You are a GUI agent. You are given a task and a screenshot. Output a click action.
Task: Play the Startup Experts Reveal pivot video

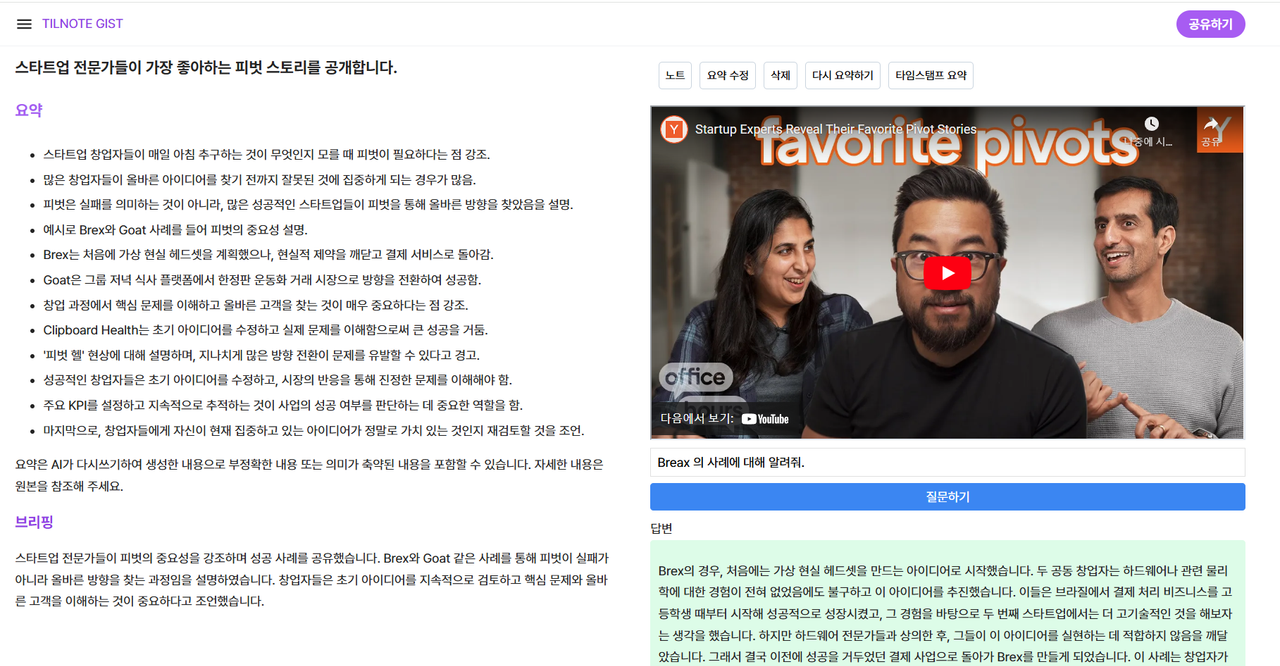pyautogui.click(x=946, y=272)
